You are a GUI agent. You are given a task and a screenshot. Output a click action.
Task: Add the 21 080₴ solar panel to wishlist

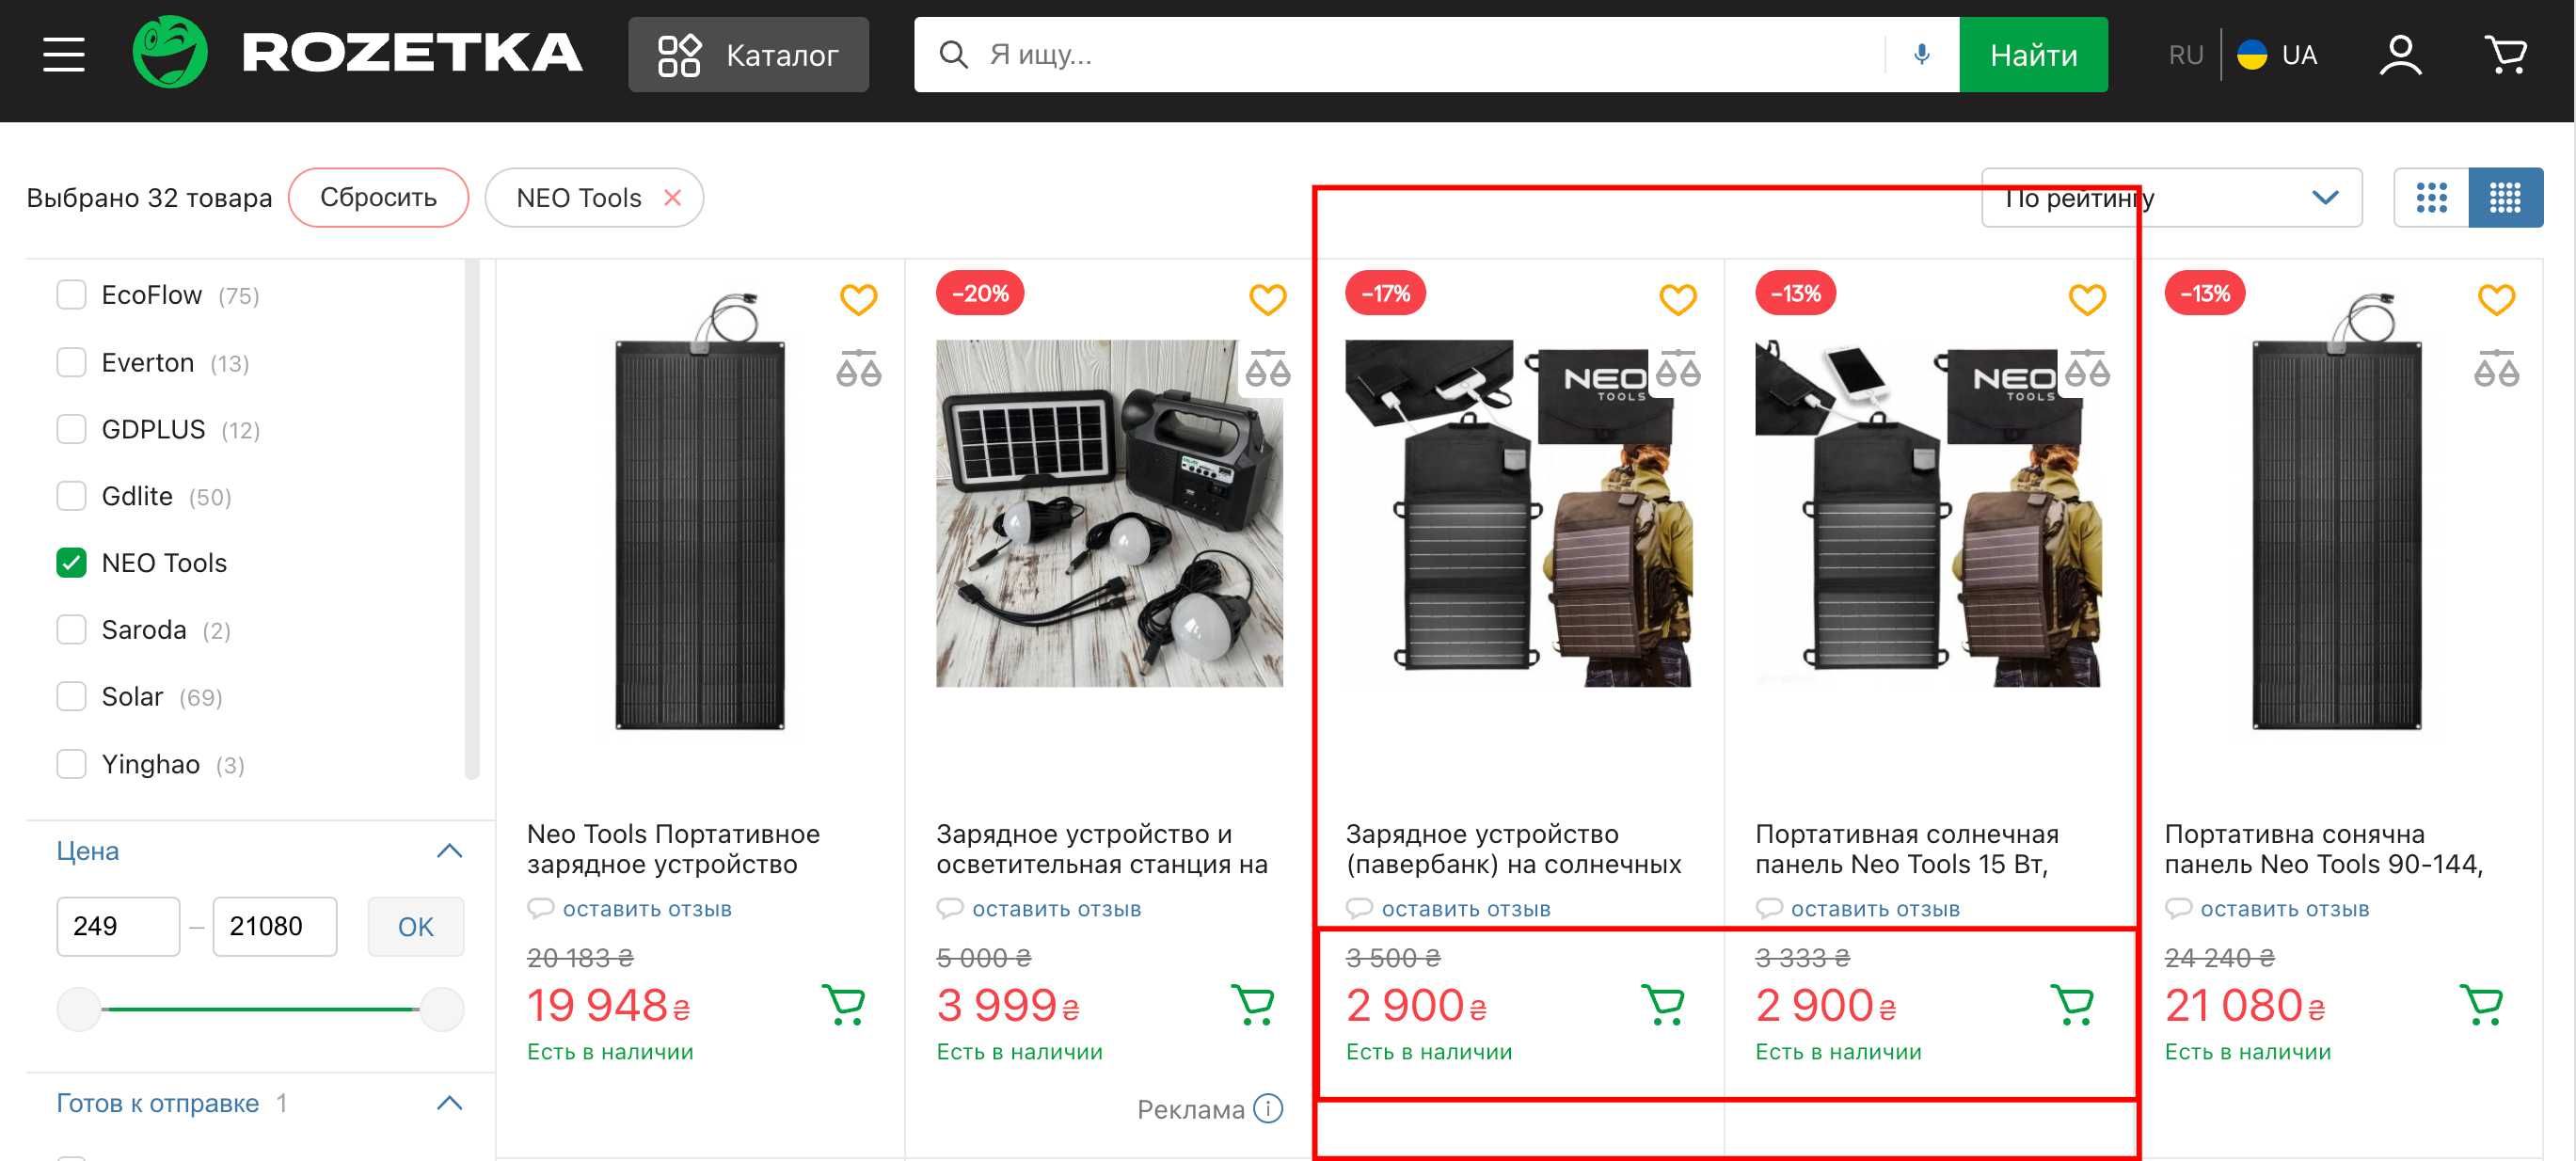[x=2496, y=299]
